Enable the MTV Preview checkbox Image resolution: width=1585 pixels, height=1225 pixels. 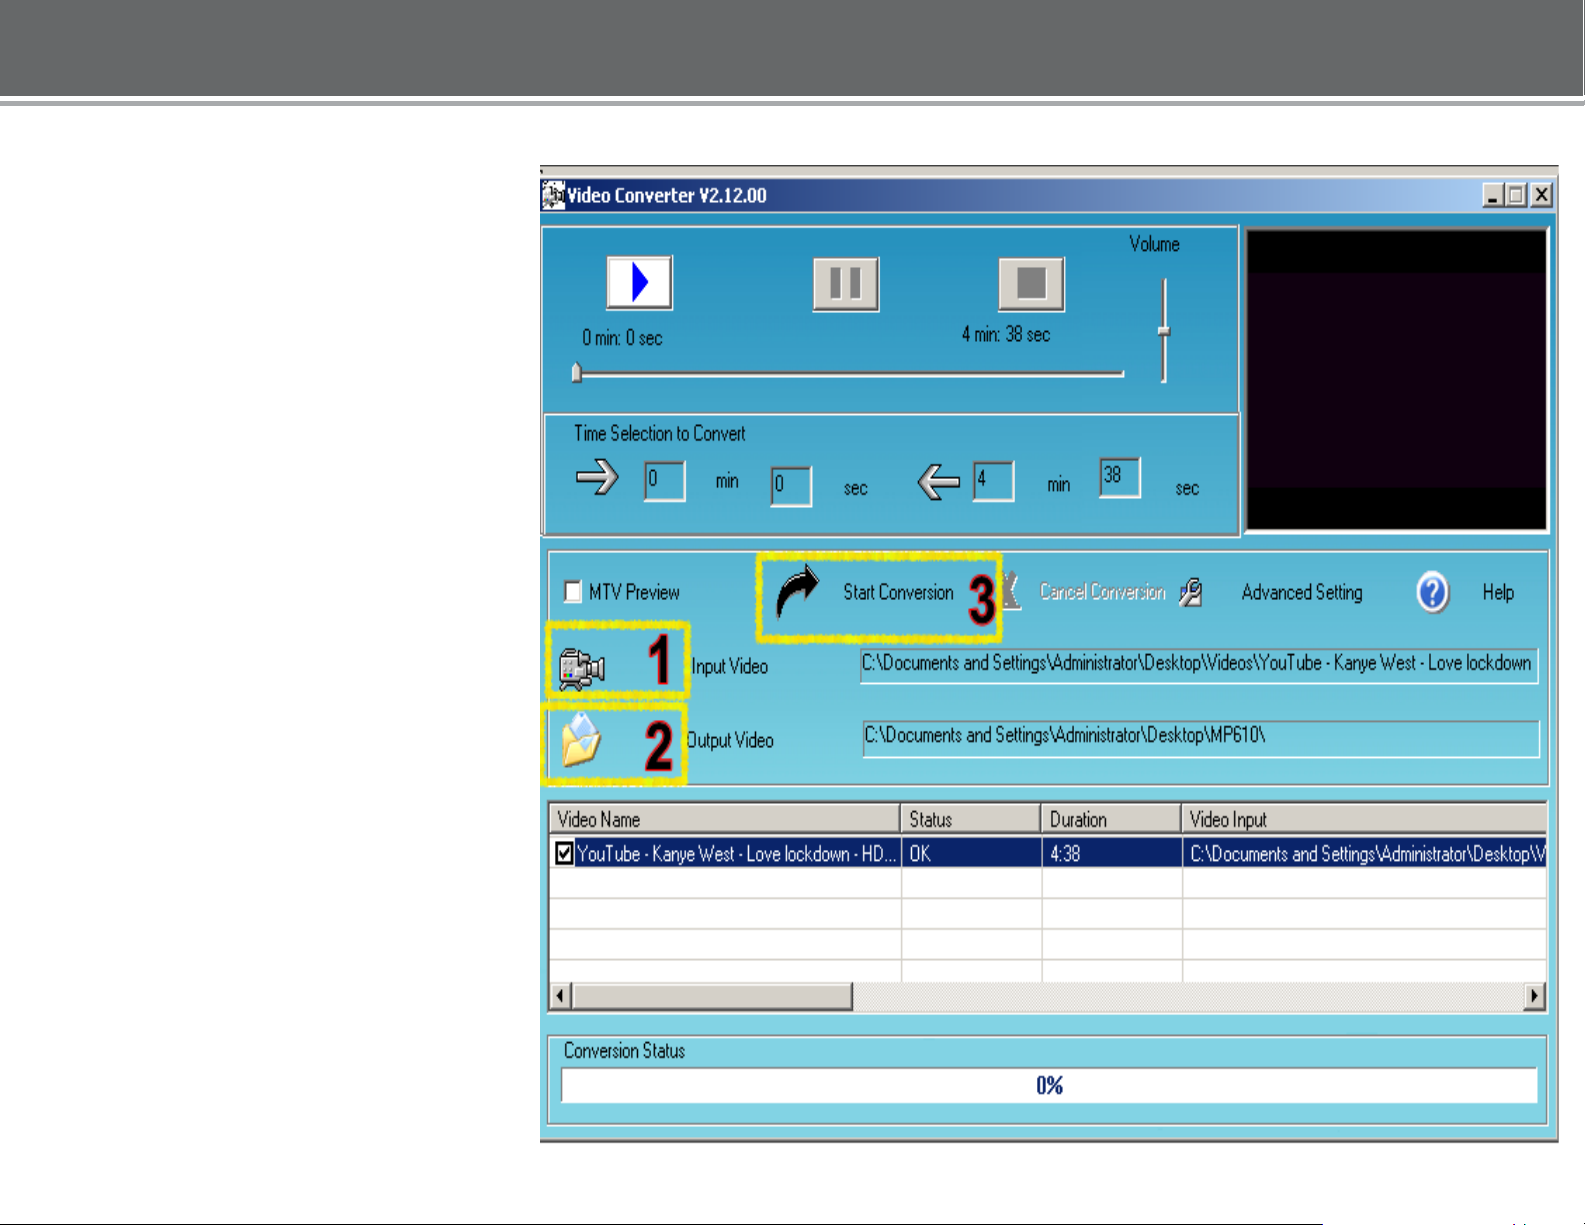point(573,592)
